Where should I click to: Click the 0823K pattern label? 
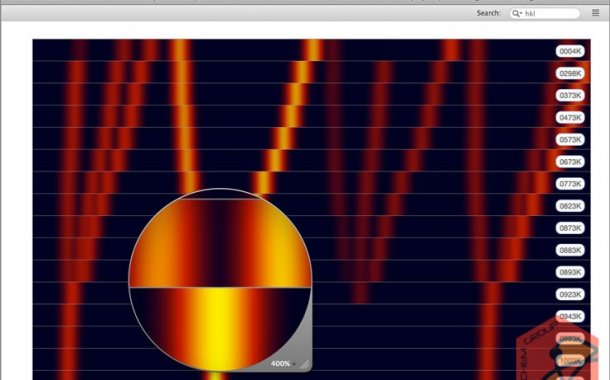[570, 206]
